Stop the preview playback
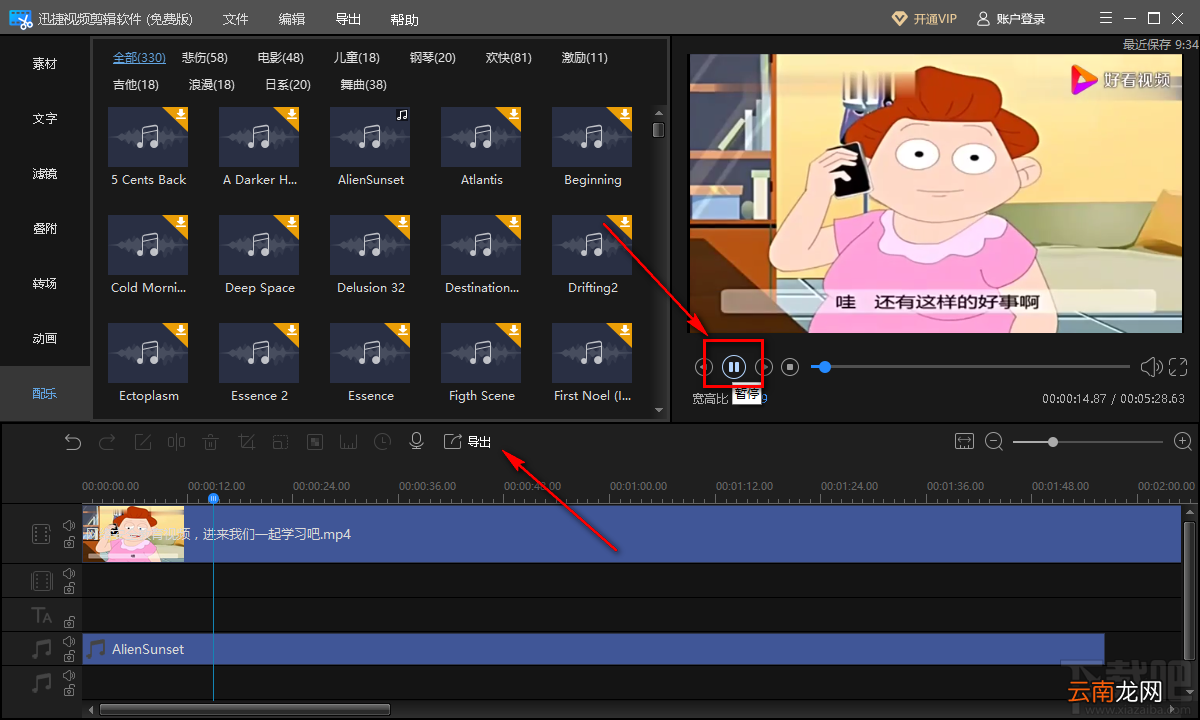 [x=790, y=367]
